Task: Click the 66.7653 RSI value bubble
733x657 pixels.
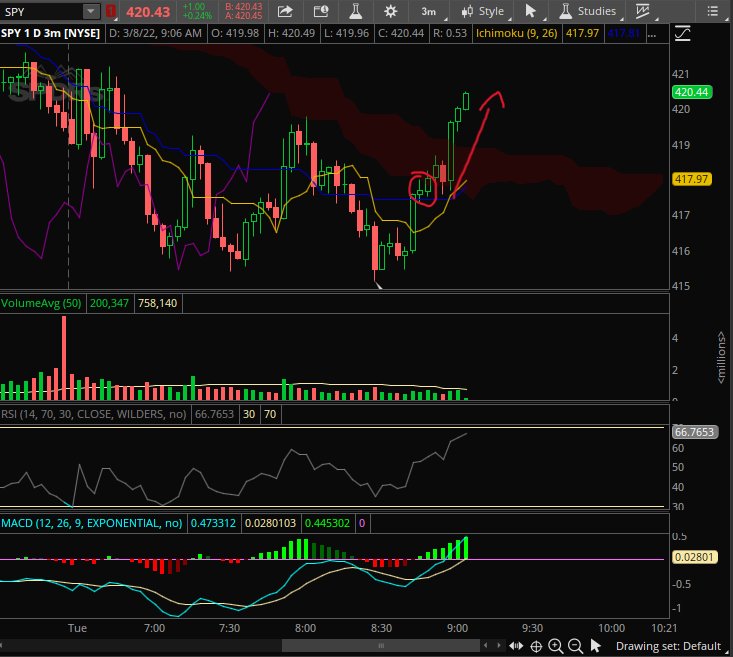Action: pyautogui.click(x=694, y=432)
